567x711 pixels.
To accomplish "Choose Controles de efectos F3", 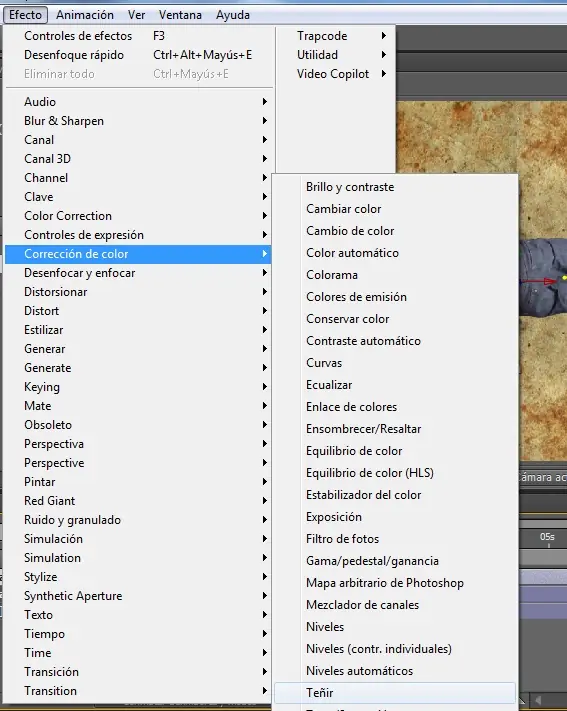I will [x=138, y=36].
